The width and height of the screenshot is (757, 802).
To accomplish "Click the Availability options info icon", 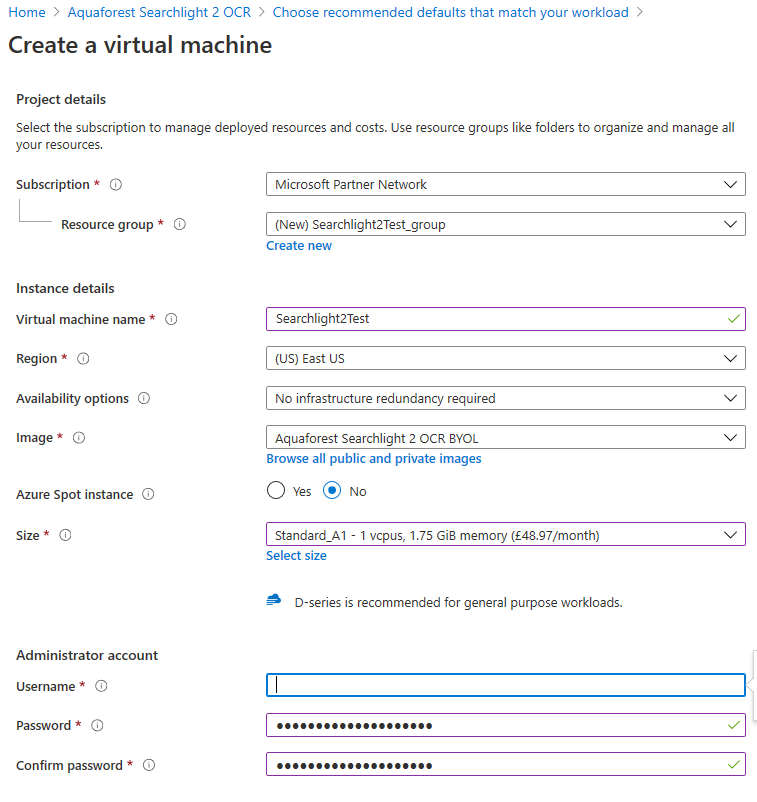I will pos(144,398).
